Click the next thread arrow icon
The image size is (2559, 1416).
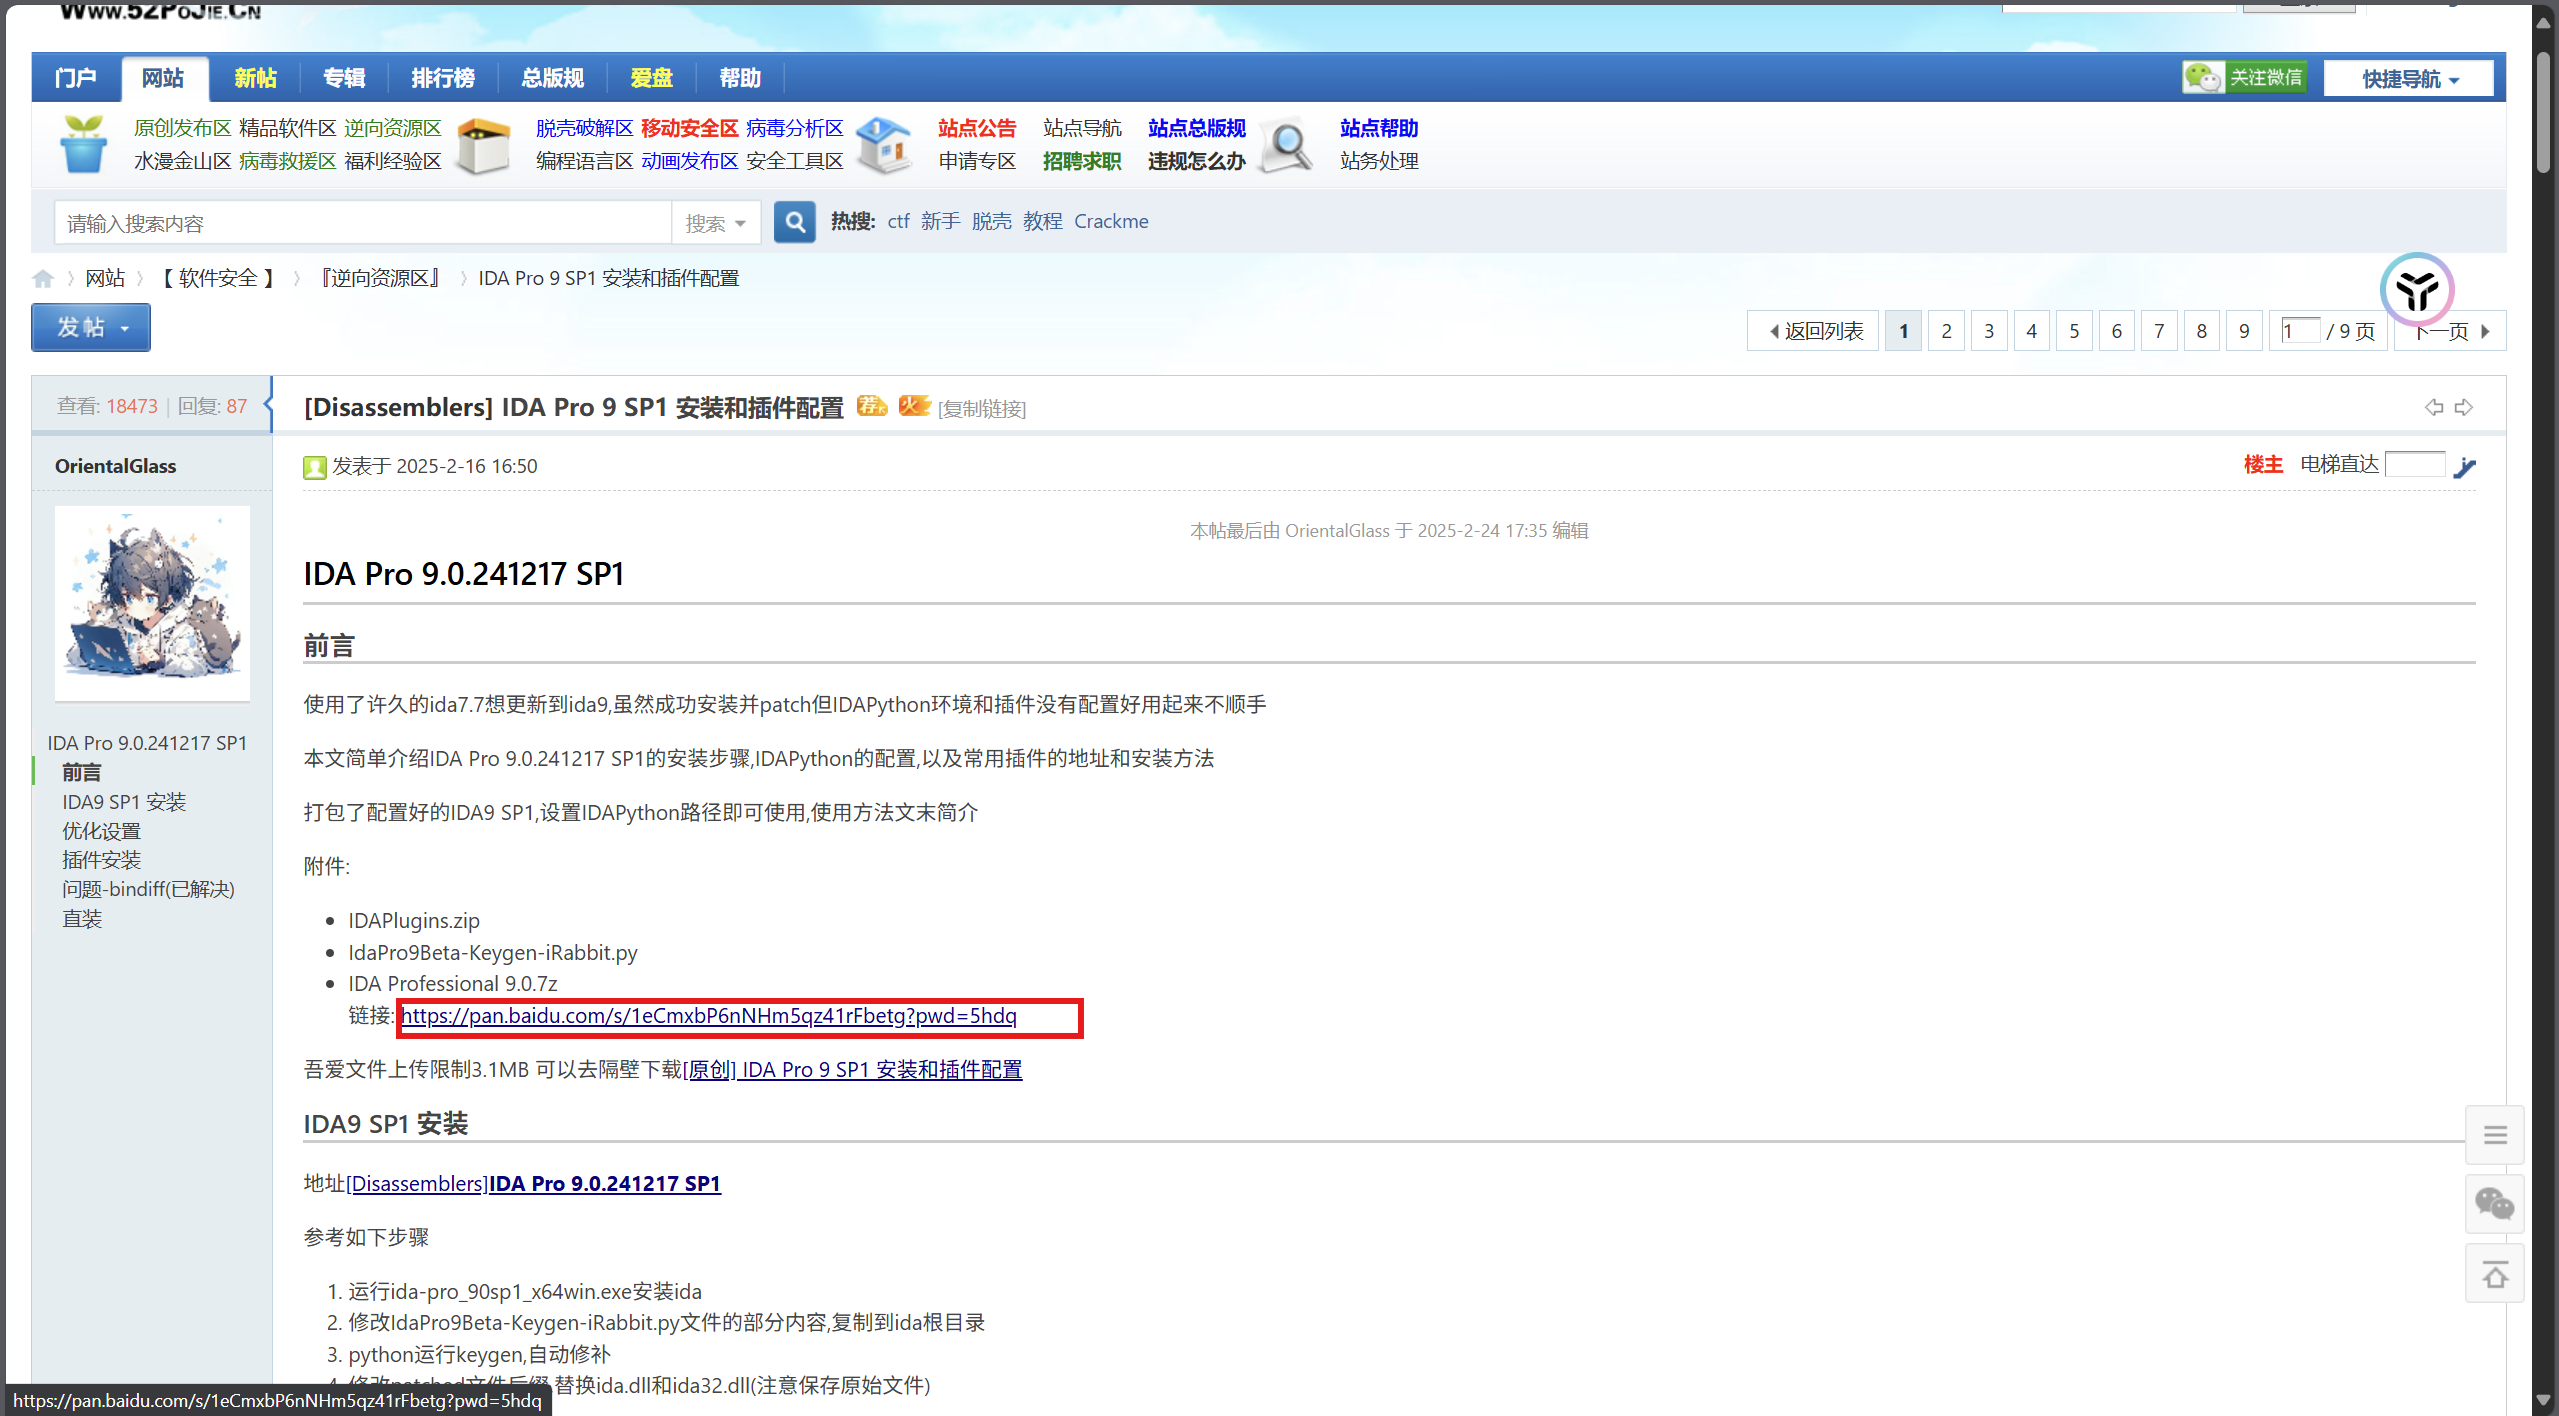point(2464,407)
